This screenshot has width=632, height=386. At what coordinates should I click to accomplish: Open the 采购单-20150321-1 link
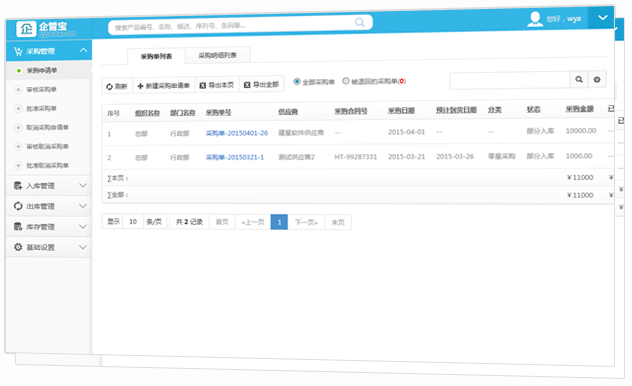[x=235, y=157]
